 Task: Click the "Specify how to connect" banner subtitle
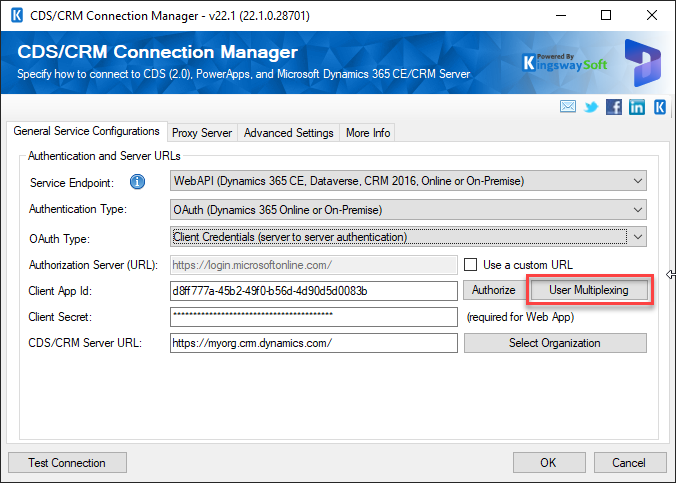244,74
